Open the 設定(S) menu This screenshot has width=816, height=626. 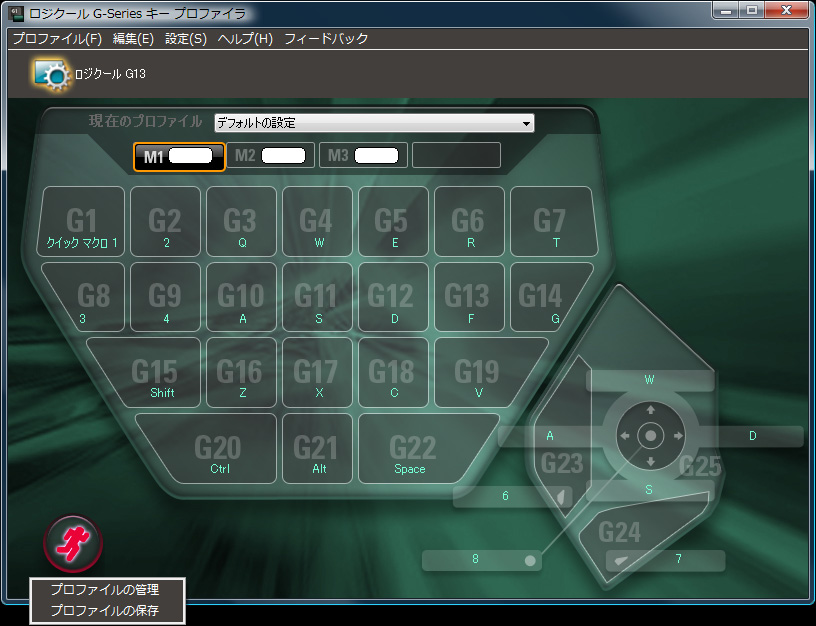[x=185, y=39]
